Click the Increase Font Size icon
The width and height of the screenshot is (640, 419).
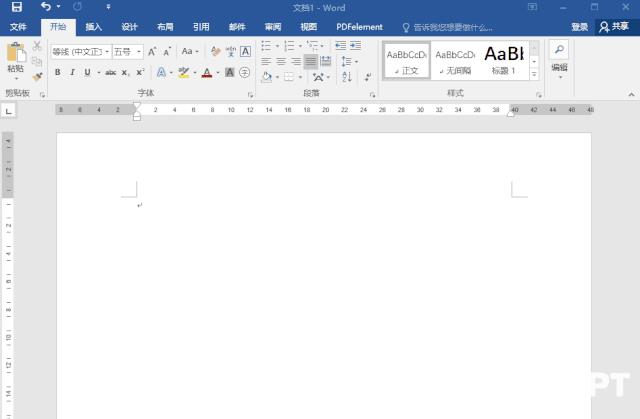(x=152, y=51)
